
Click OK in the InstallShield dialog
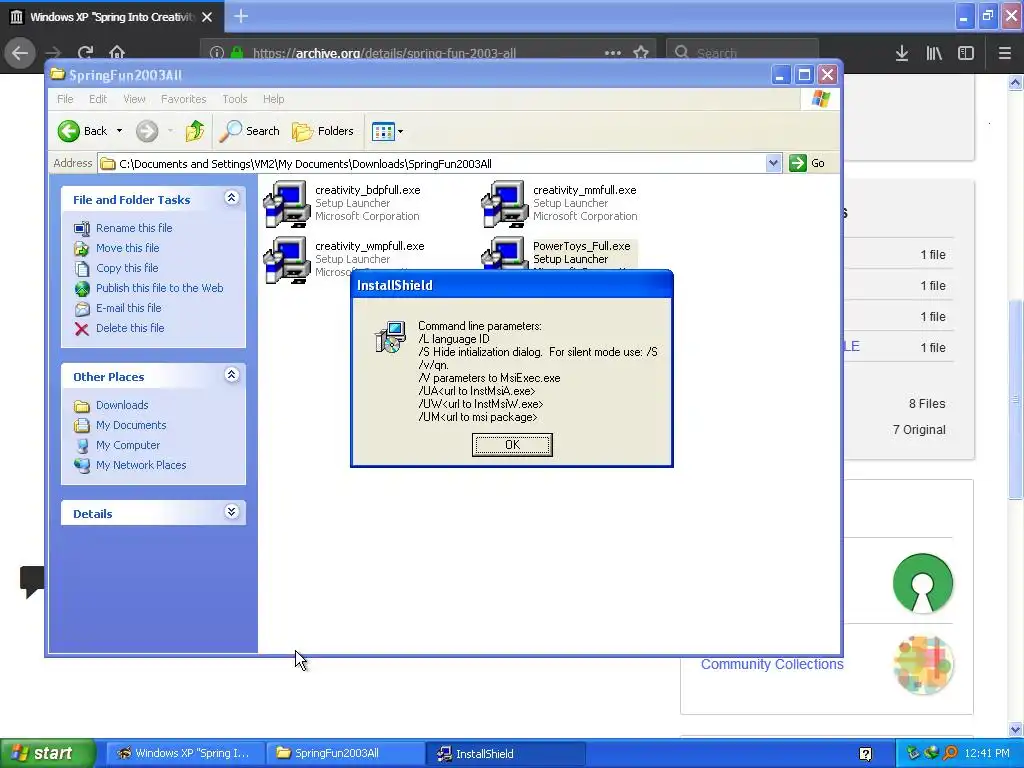click(512, 445)
